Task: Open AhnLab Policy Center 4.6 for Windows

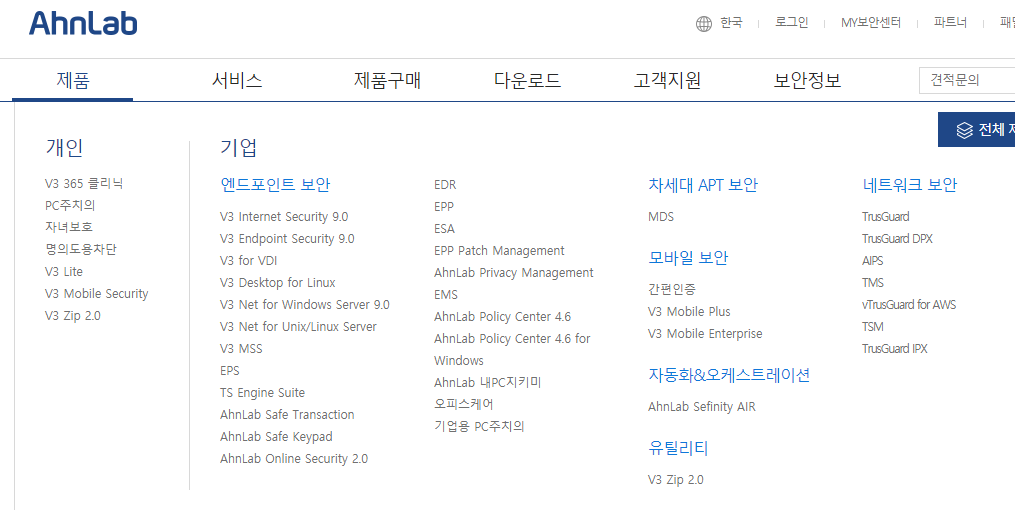Action: (512, 349)
